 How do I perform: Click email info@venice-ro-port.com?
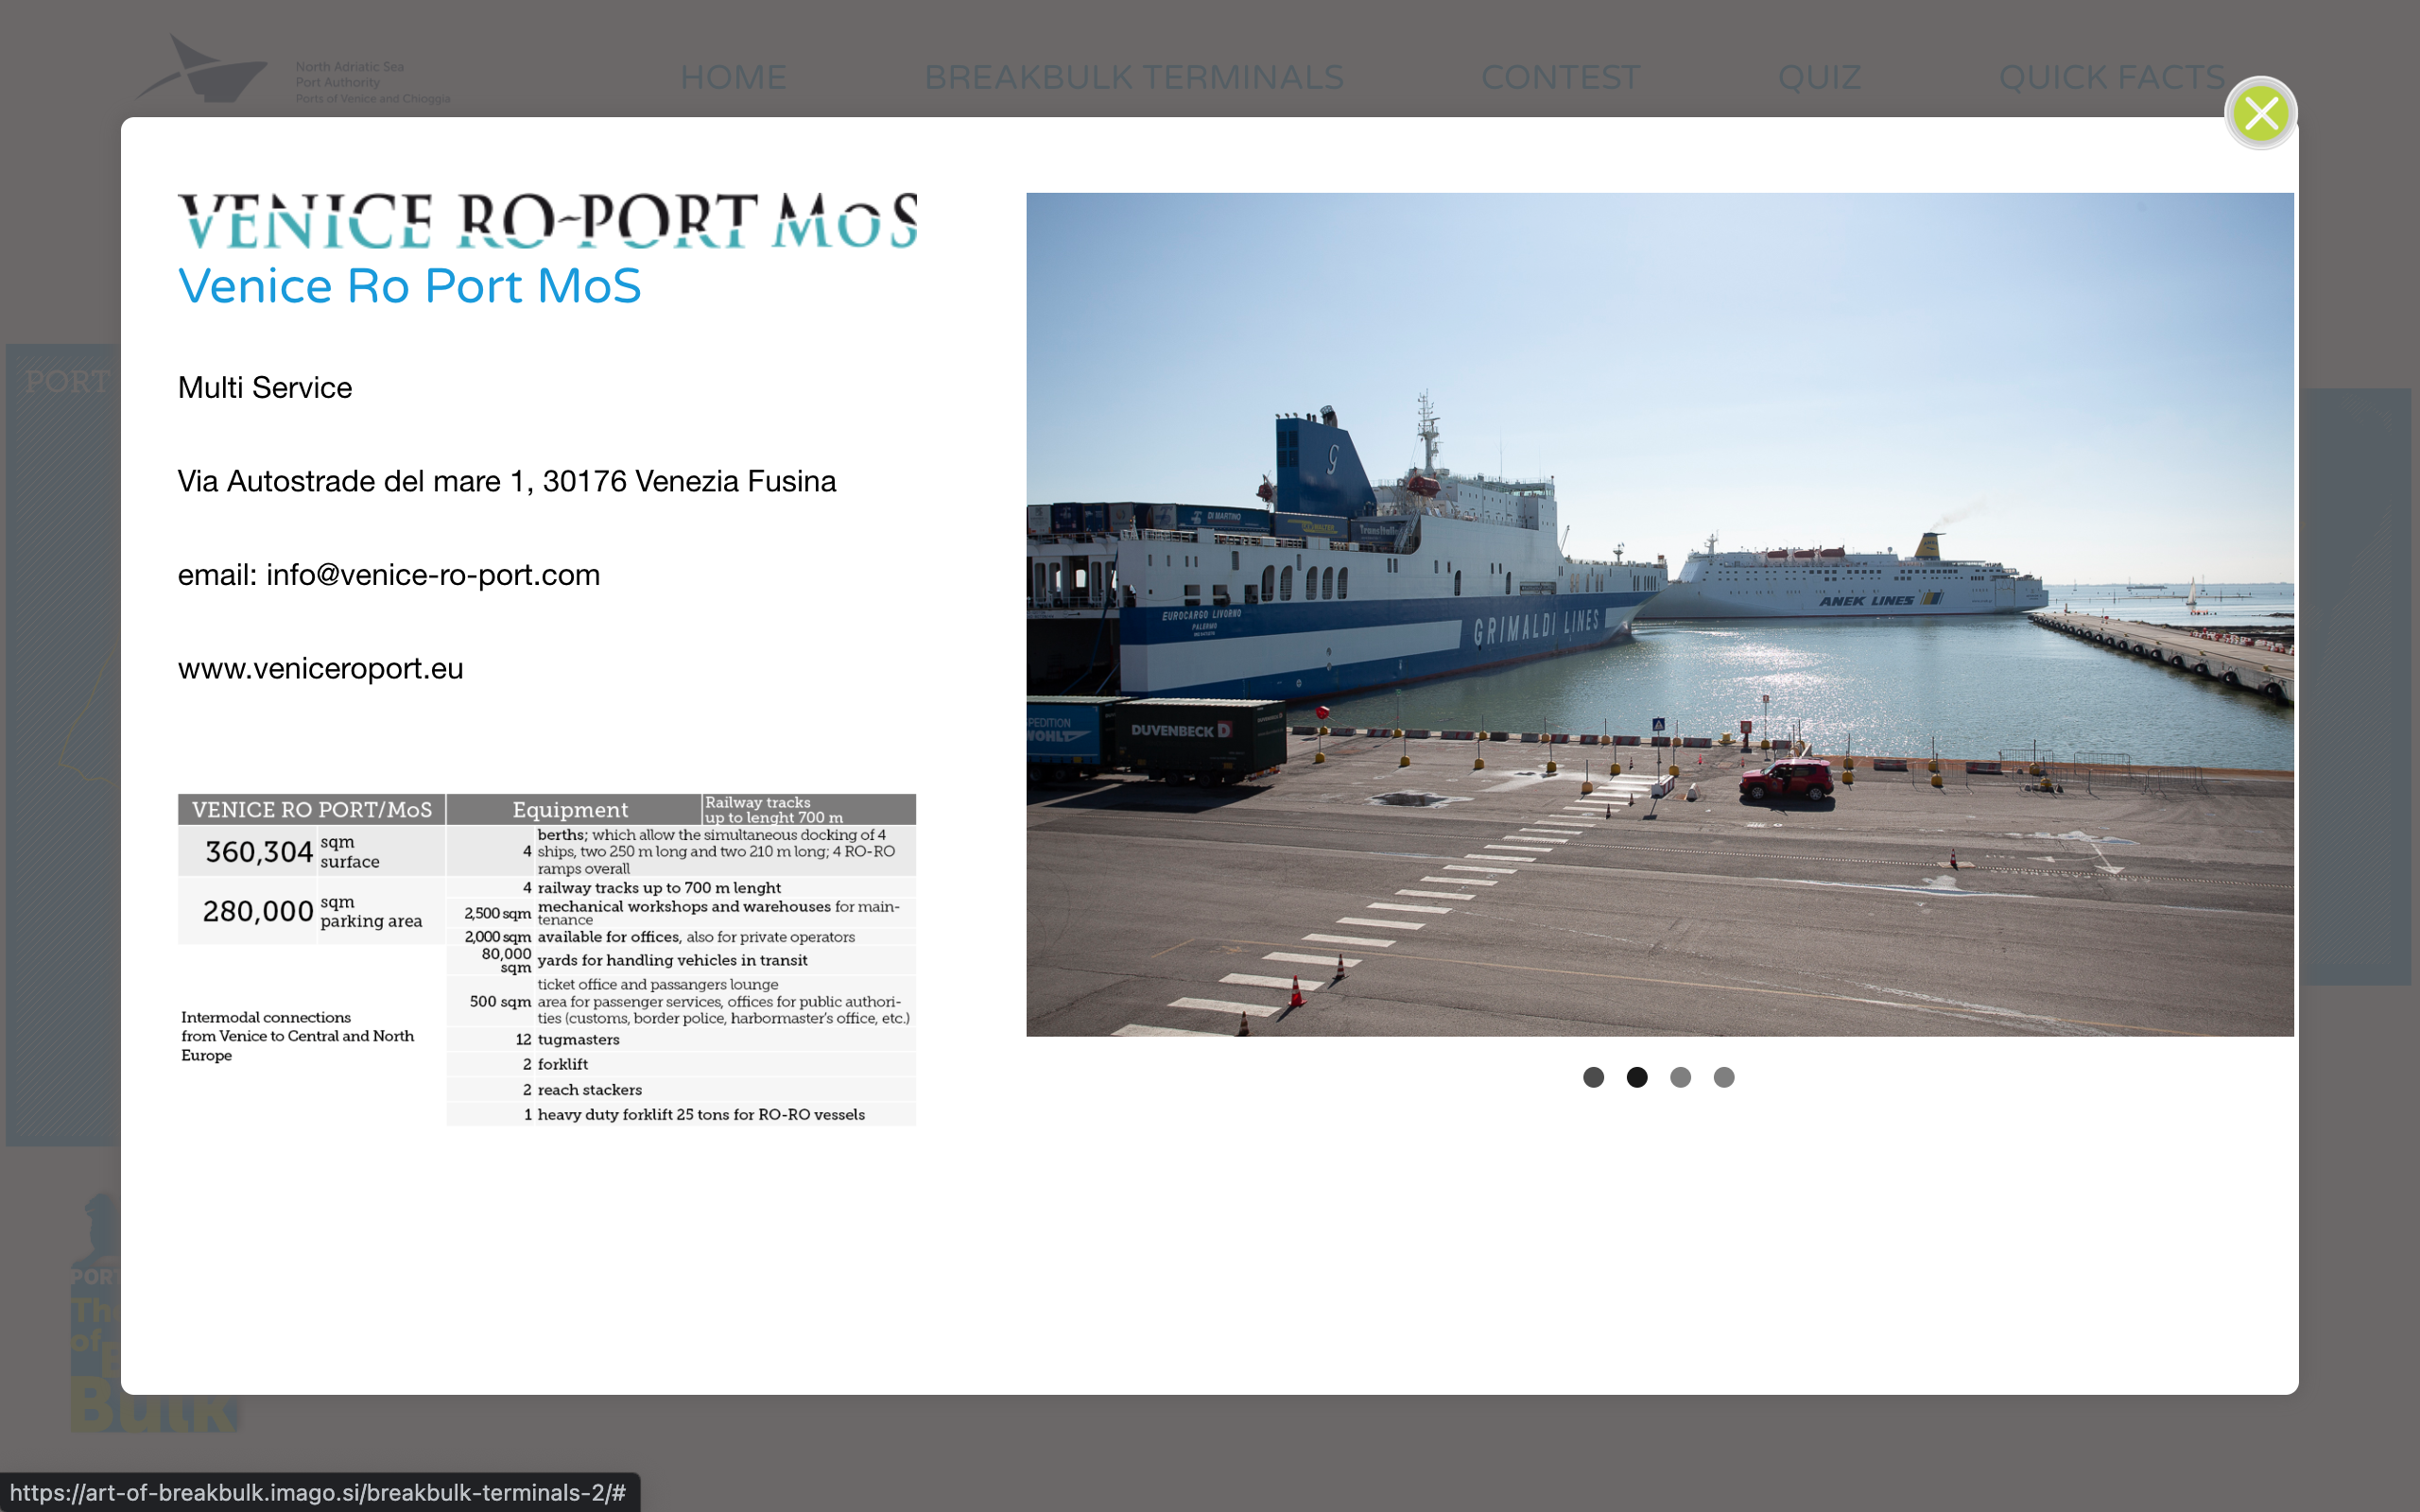point(388,575)
